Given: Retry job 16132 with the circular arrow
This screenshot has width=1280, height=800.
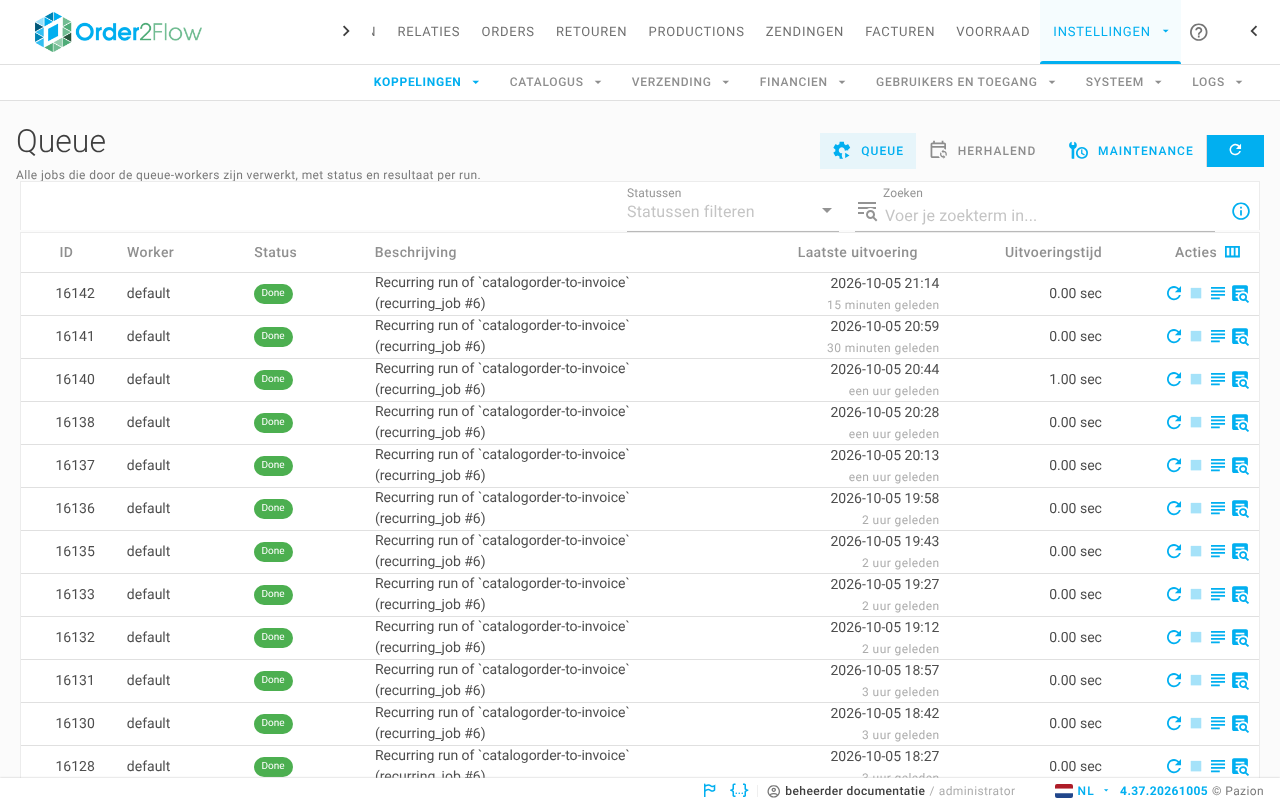Looking at the screenshot, I should pos(1174,637).
